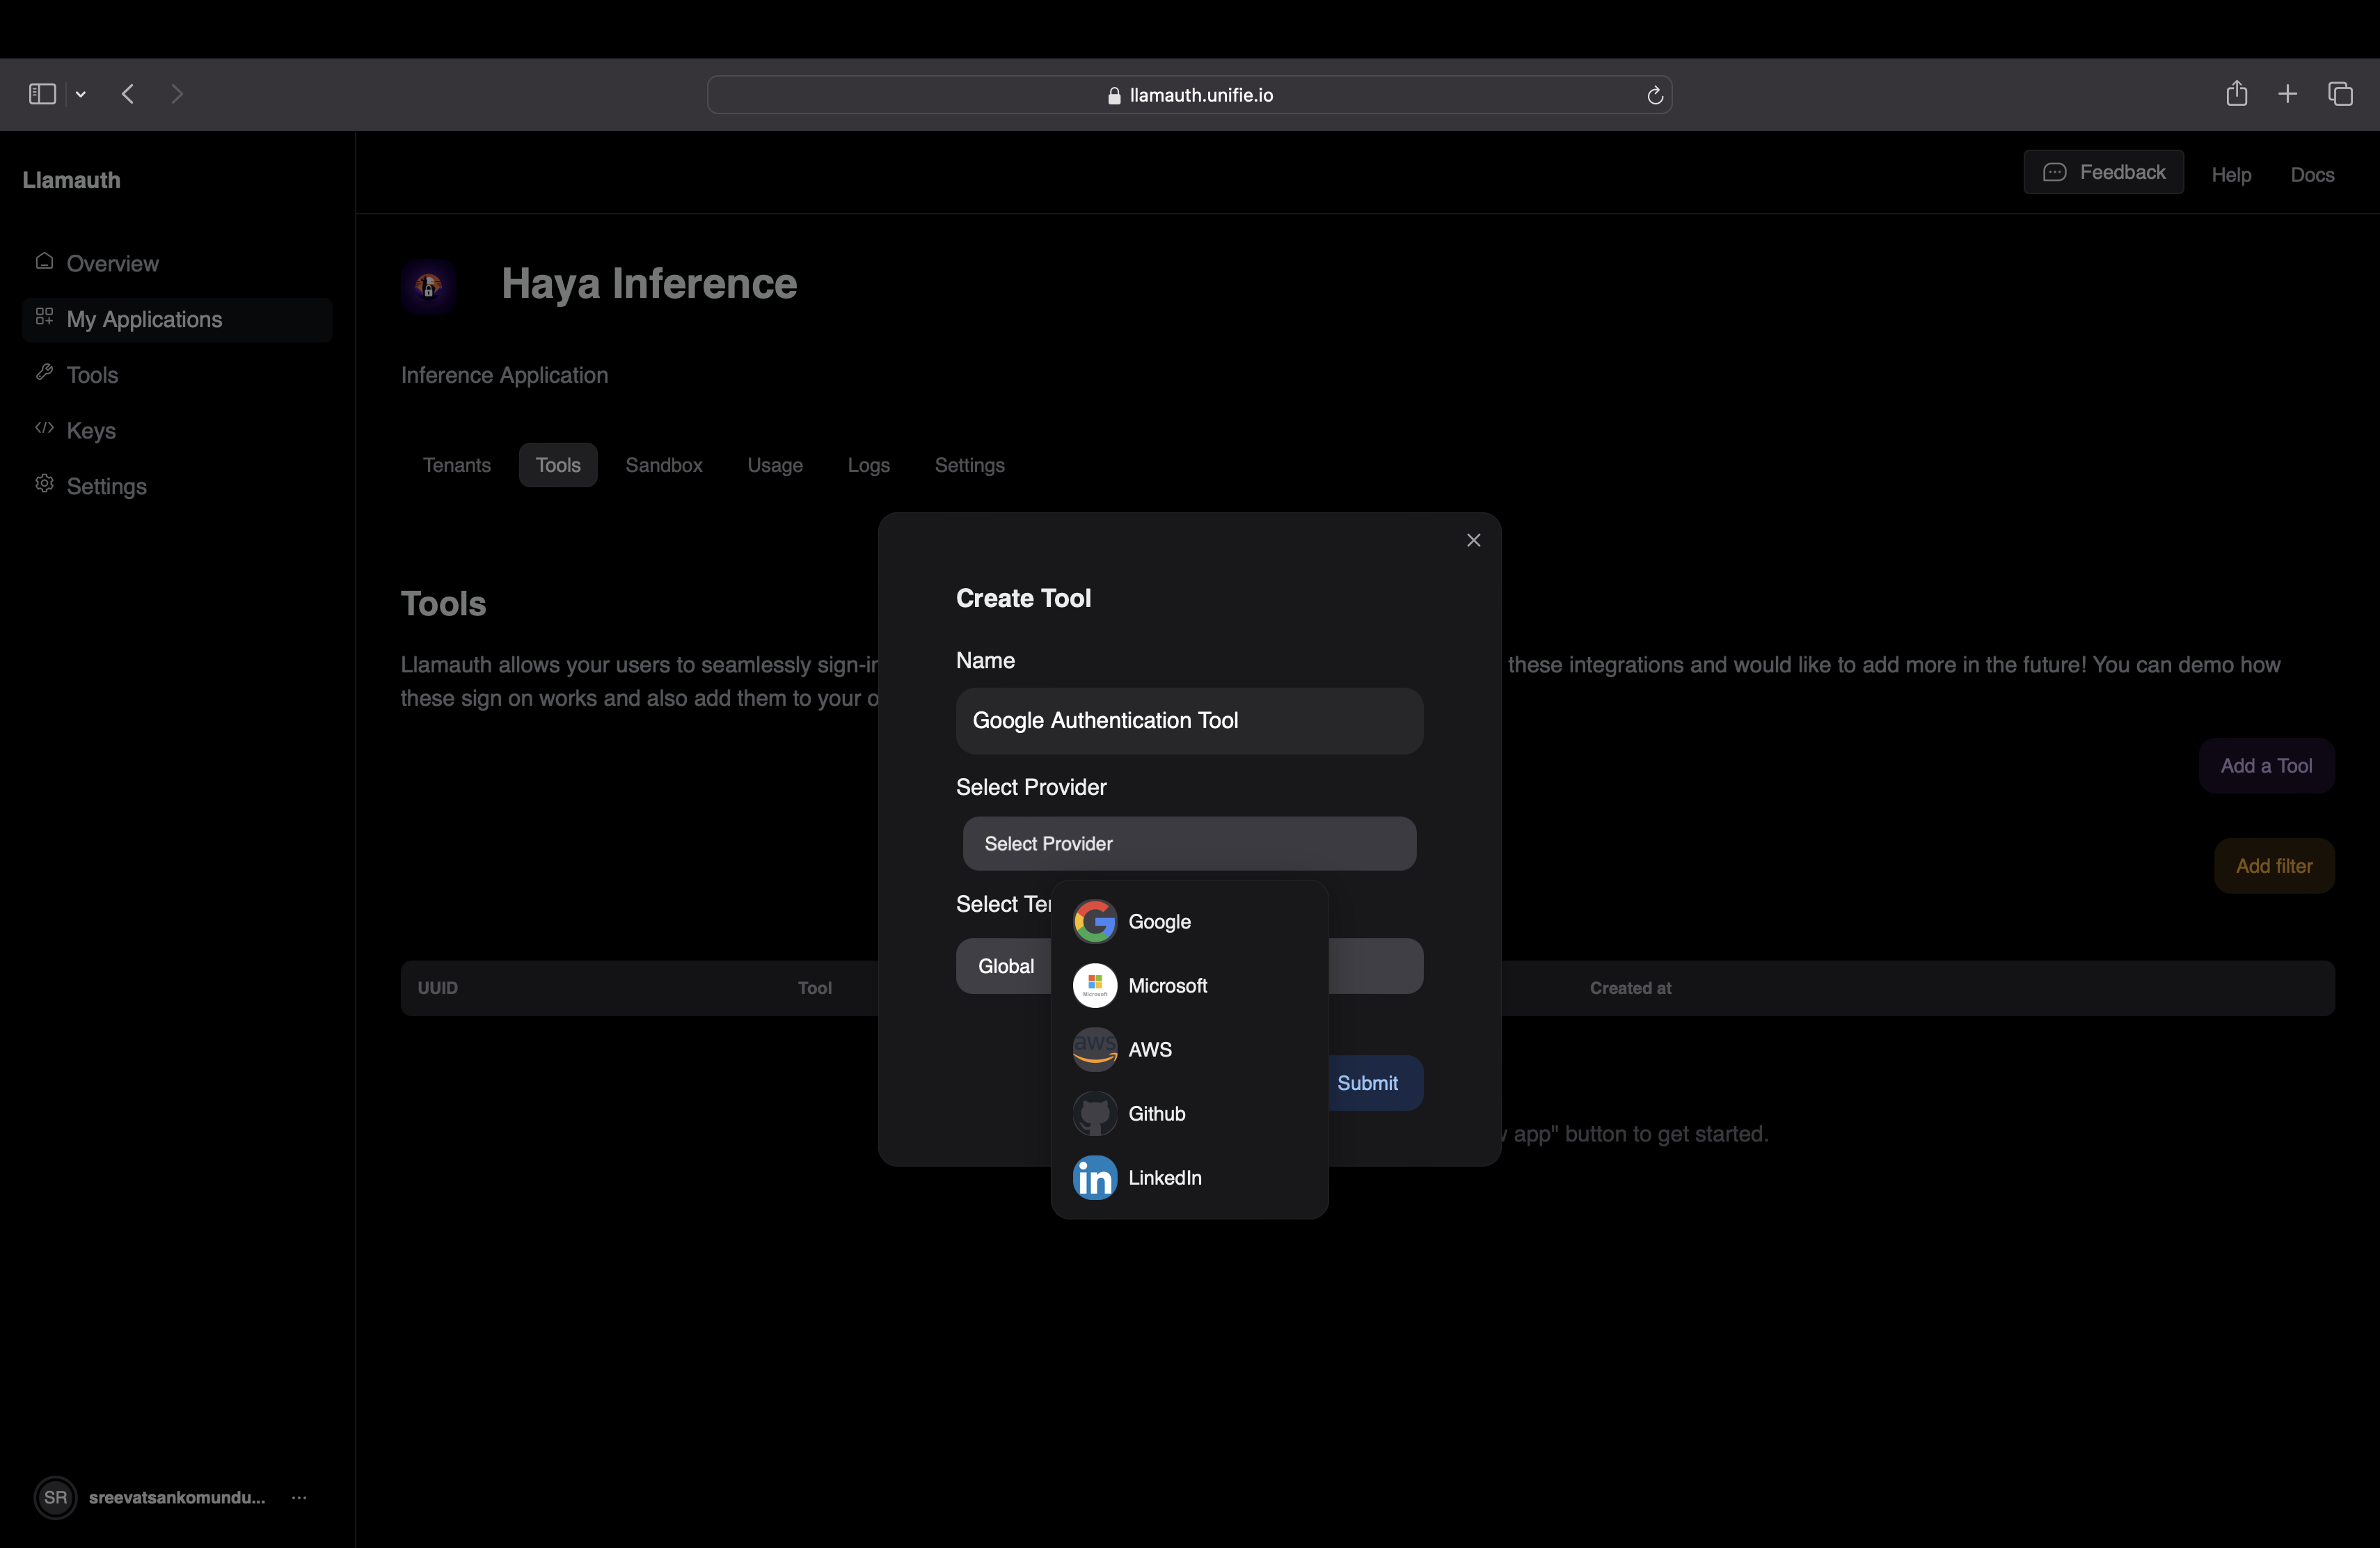Select Google provider icon in dropdown
Screen dimensions: 2380x1548
point(1094,921)
